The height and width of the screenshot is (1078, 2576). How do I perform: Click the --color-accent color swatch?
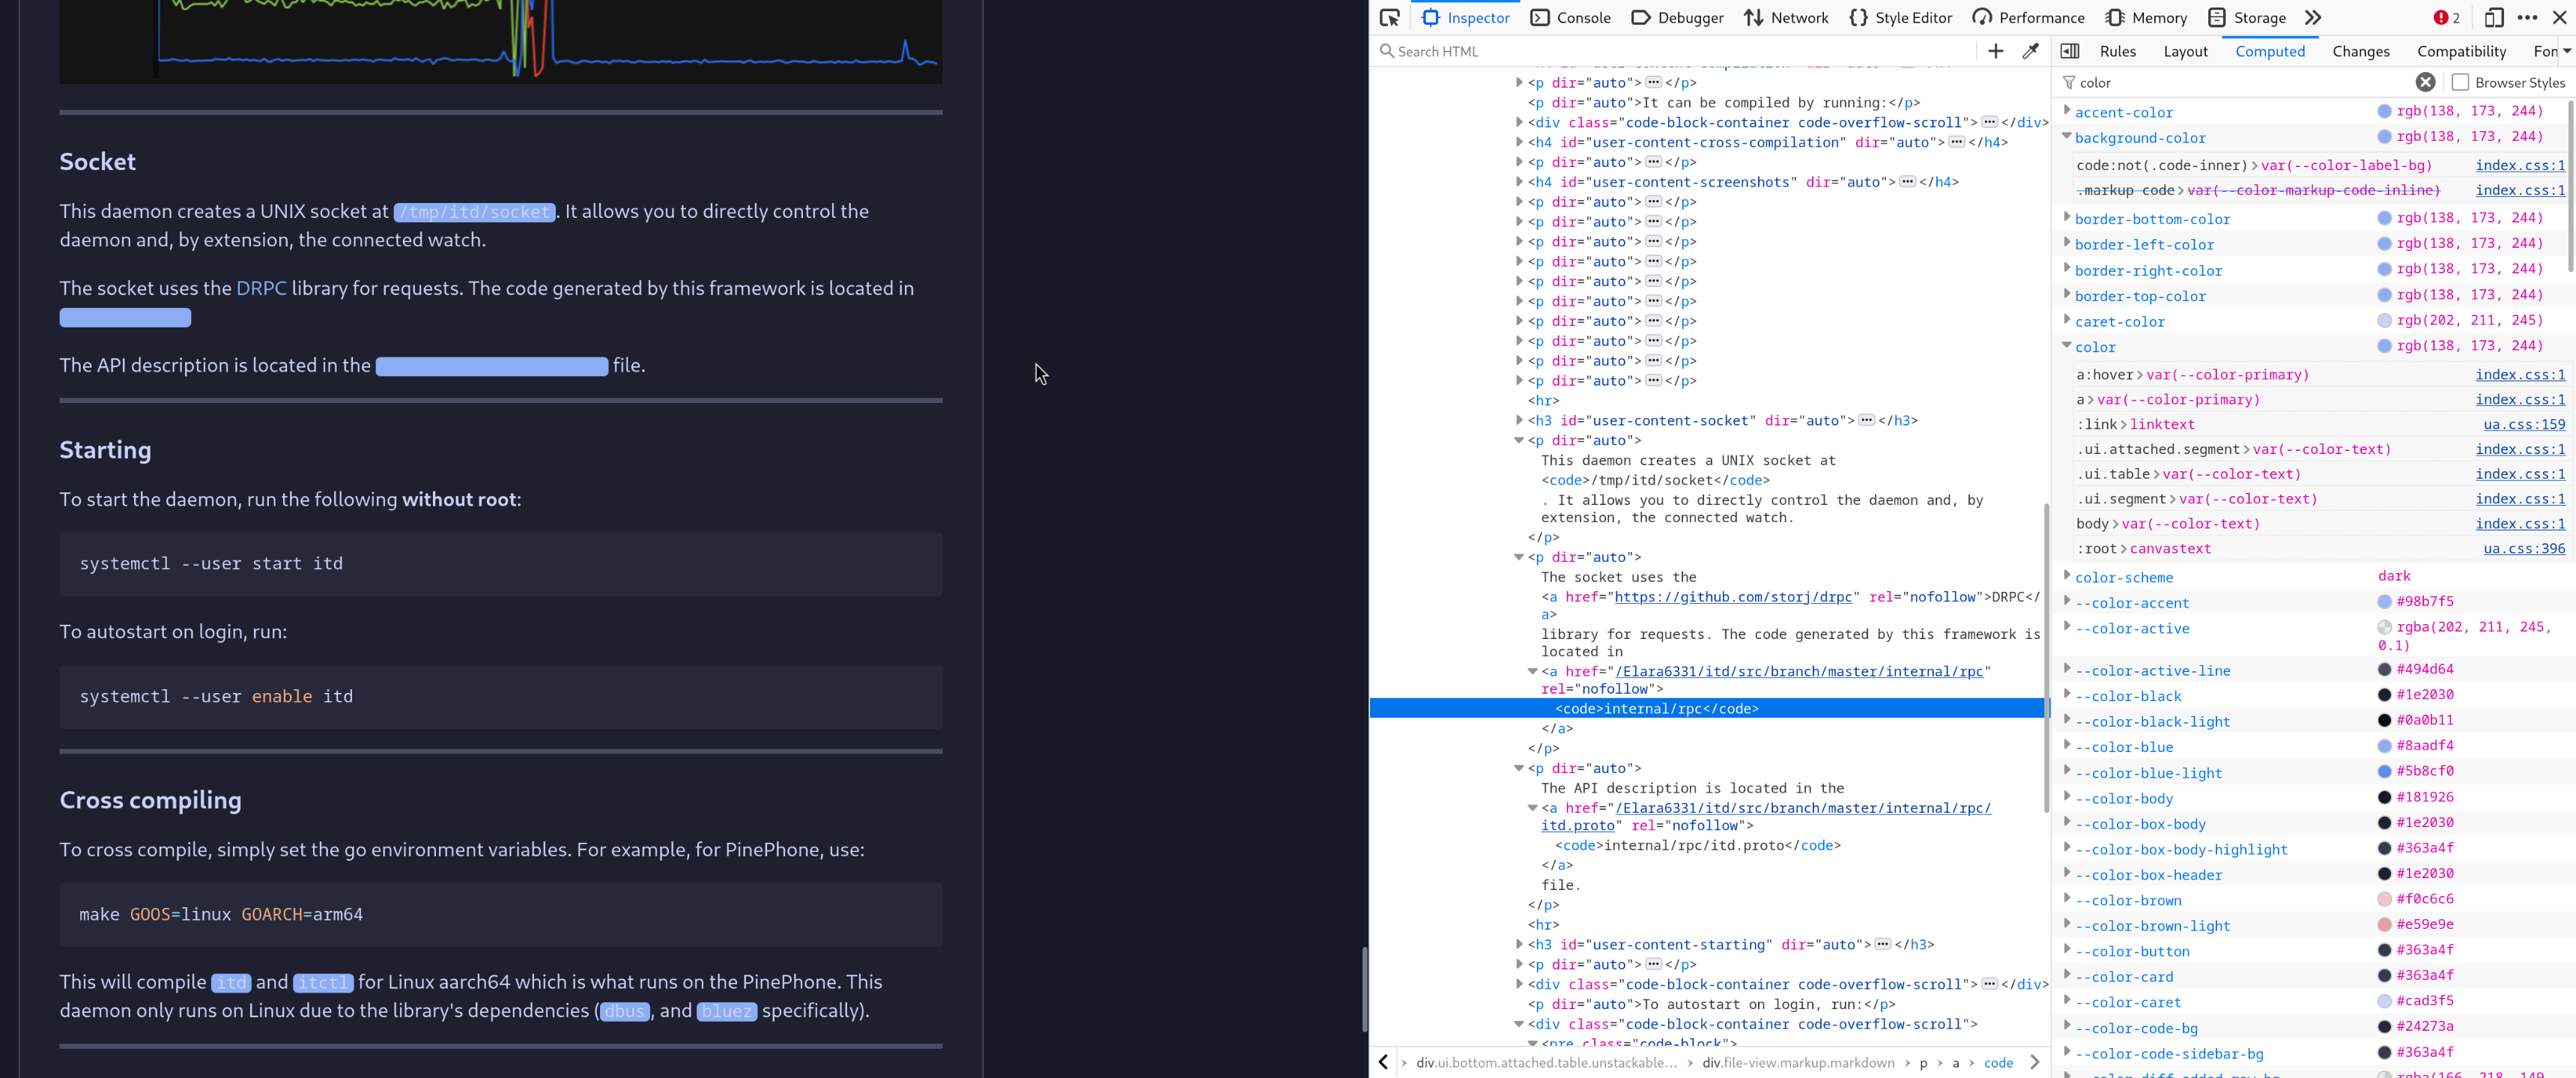[x=2384, y=602]
